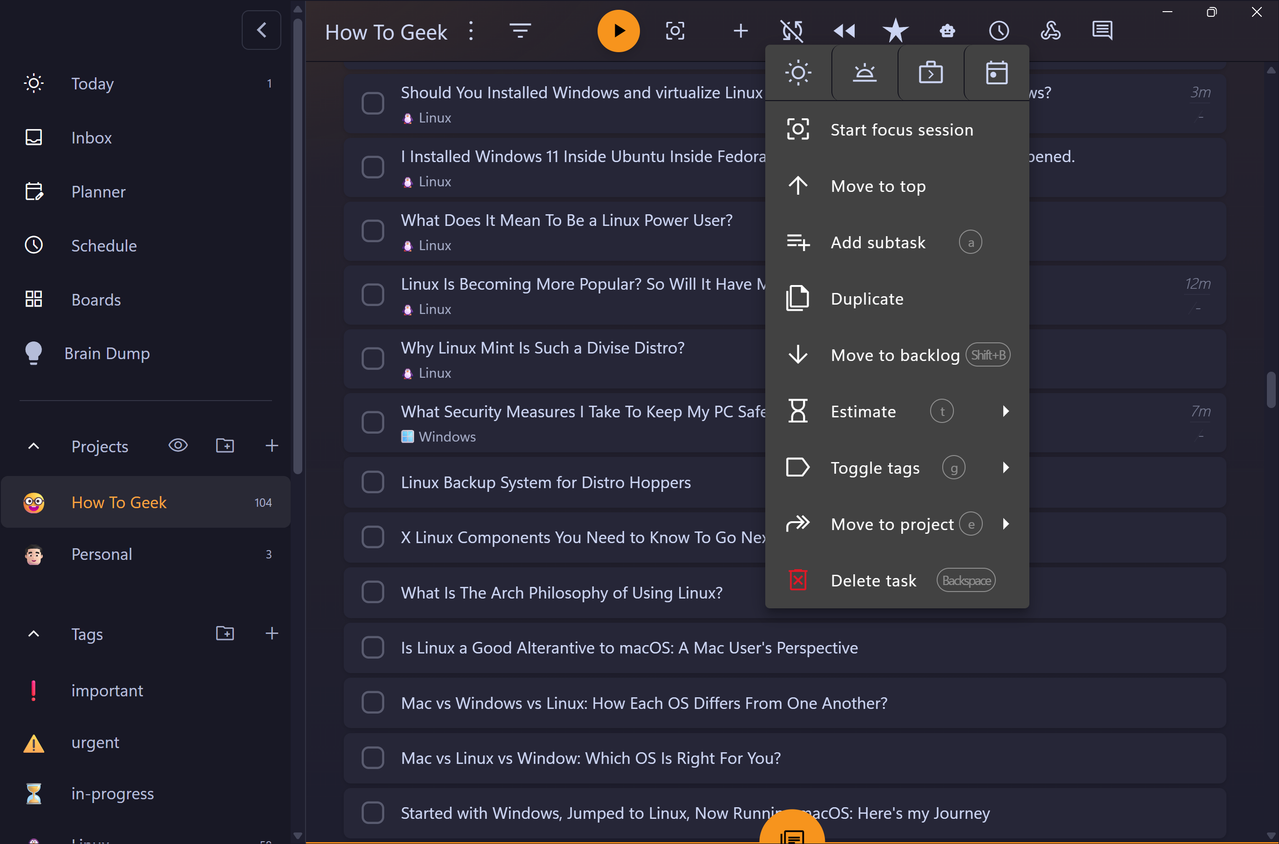Check off 'What Does It Mean To Be' task

point(373,231)
